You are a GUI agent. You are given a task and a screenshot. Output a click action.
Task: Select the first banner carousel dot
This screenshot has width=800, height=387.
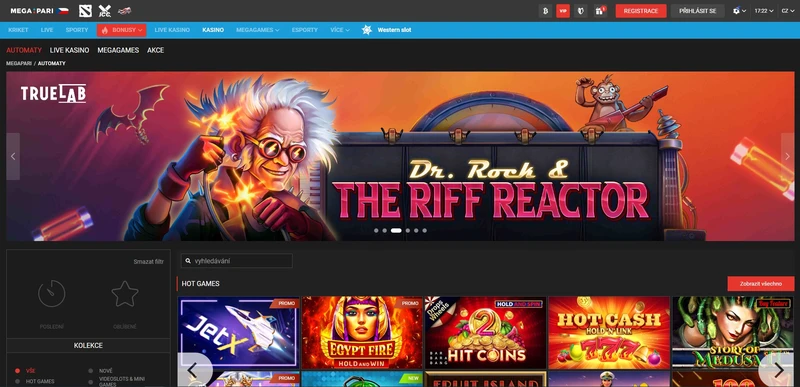tap(376, 230)
